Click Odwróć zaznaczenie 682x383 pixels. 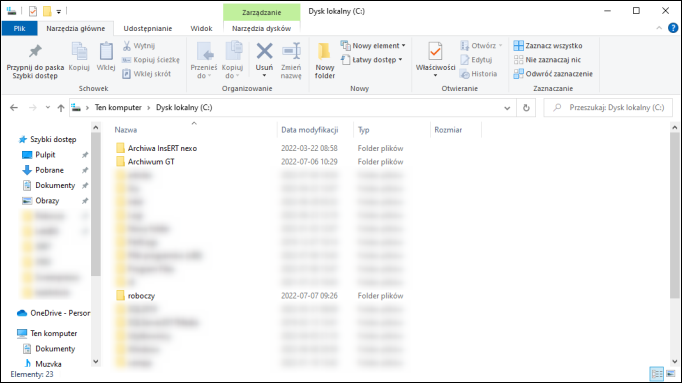[553, 74]
